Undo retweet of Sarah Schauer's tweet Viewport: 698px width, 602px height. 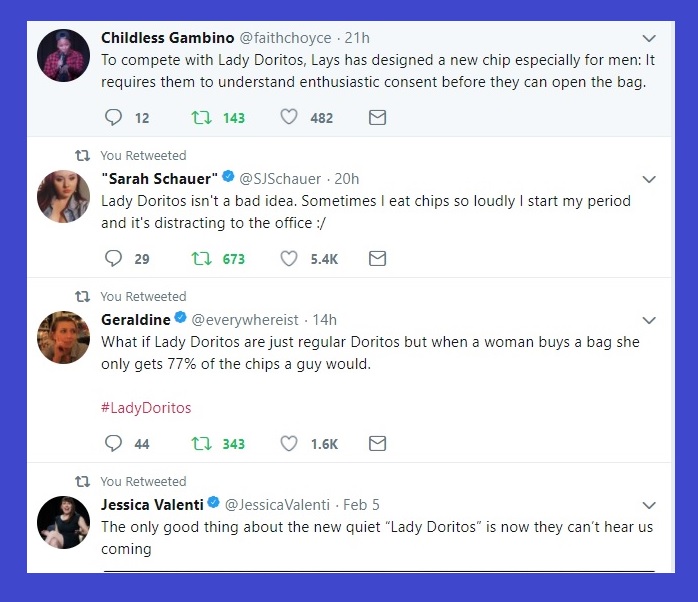click(200, 259)
